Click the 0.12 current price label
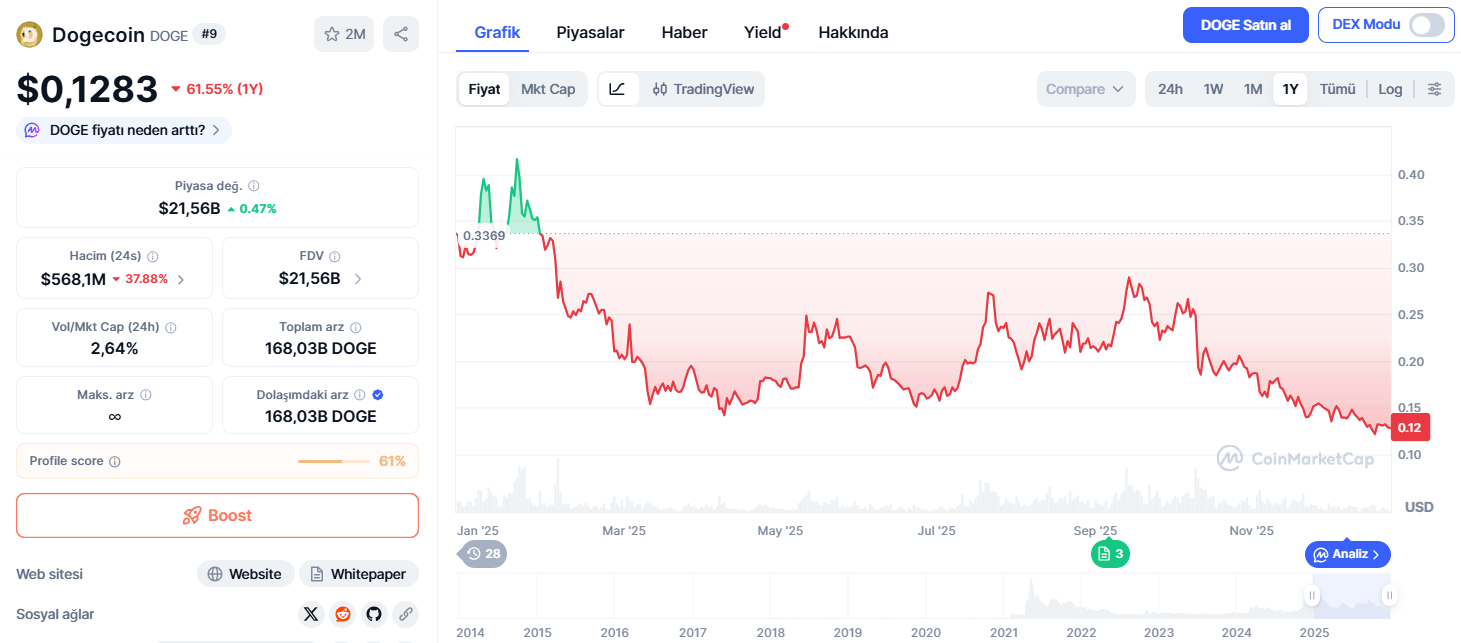The height and width of the screenshot is (643, 1461). tap(1410, 427)
